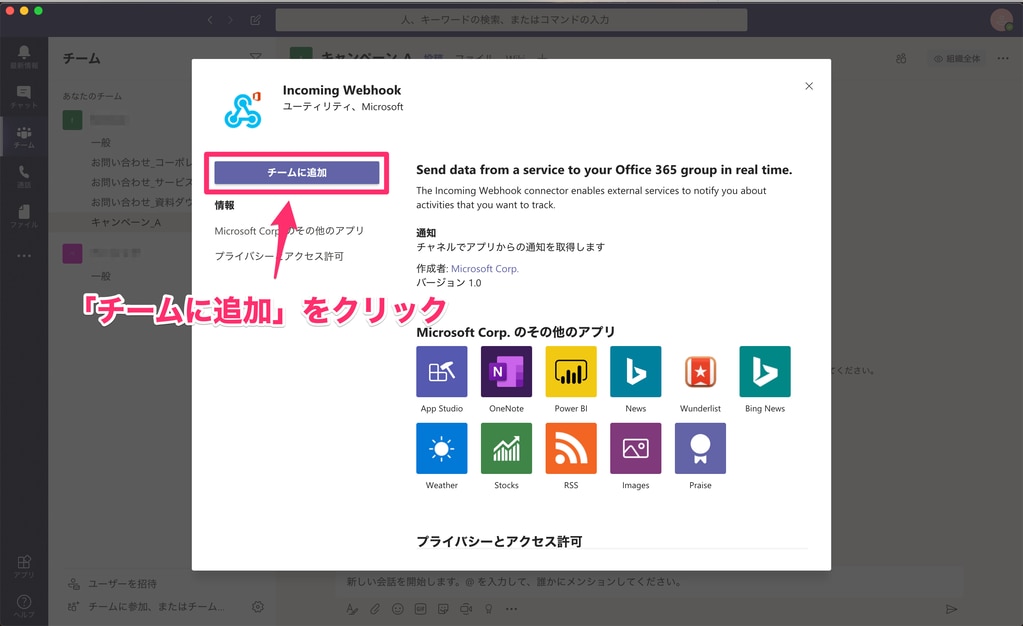Open more apps ellipsis in sidebar
The width and height of the screenshot is (1023, 626).
(24, 256)
